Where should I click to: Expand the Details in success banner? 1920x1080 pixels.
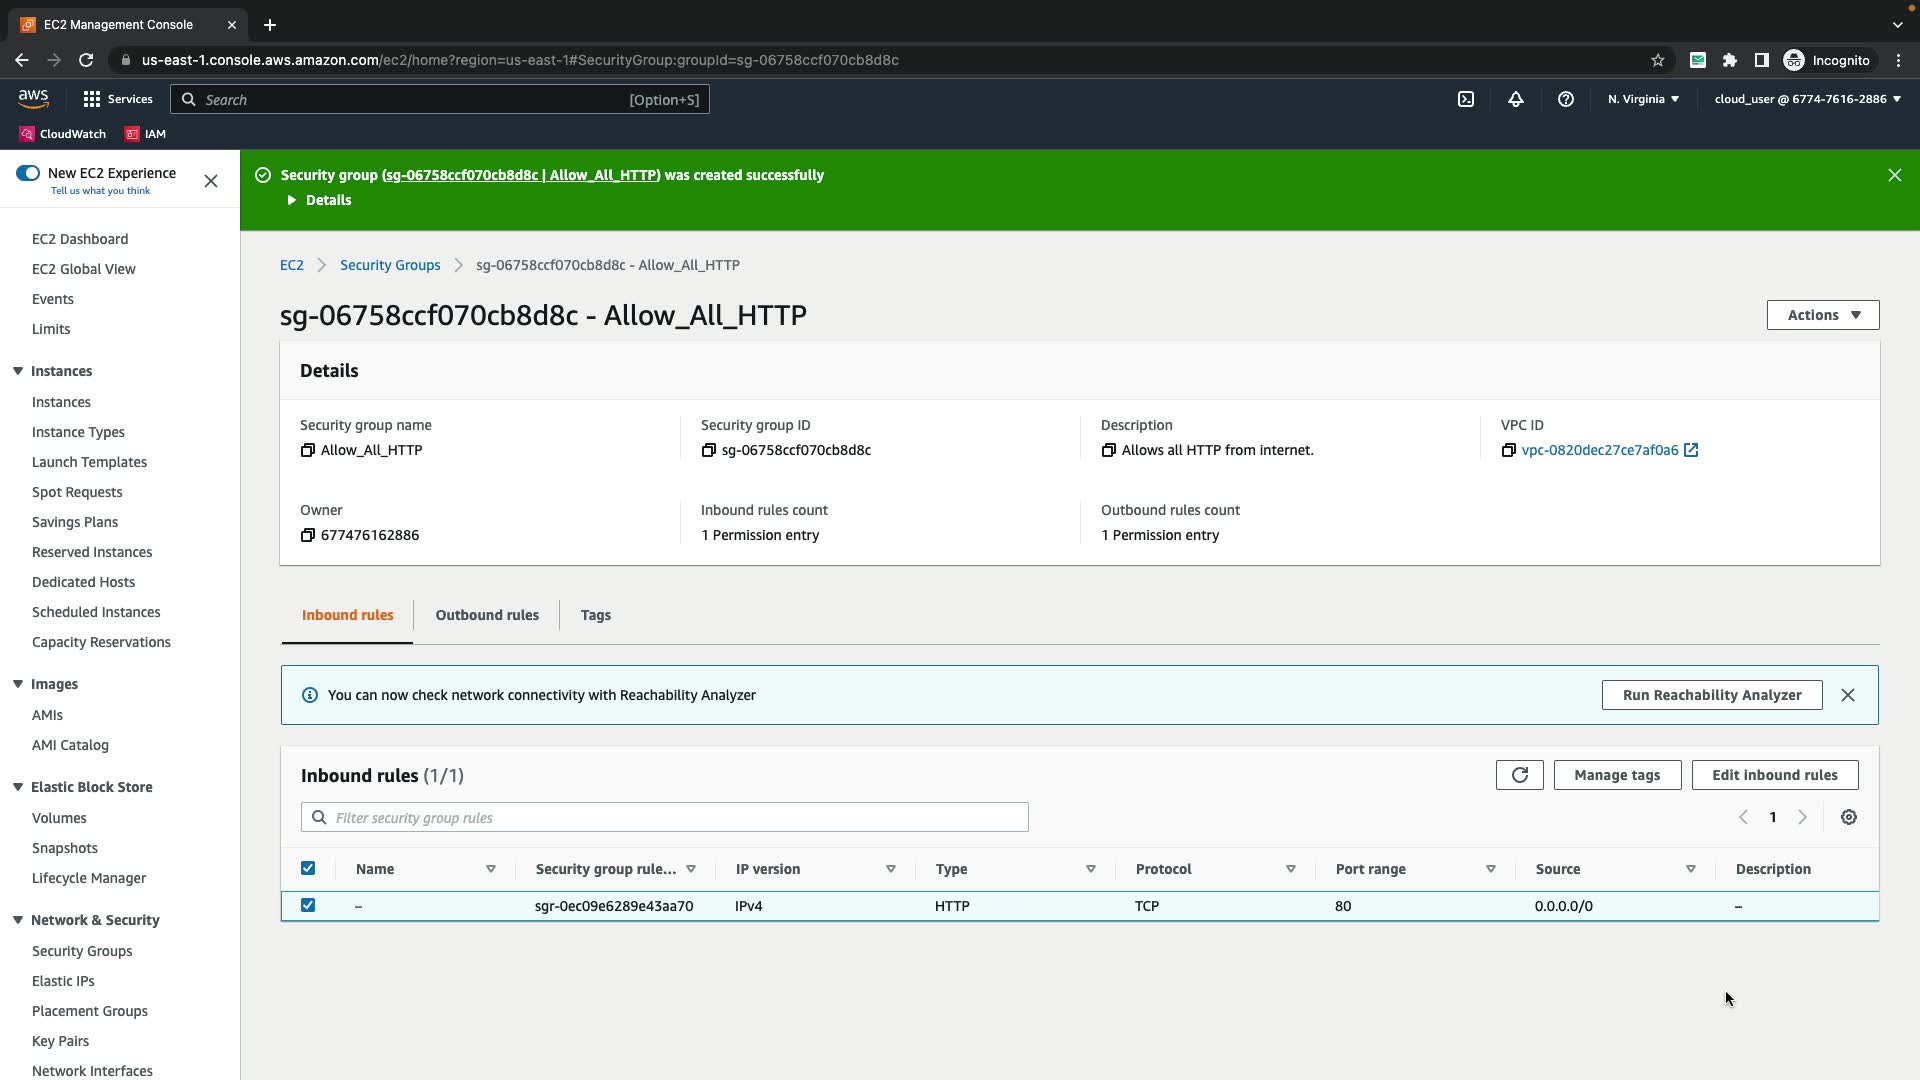pyautogui.click(x=319, y=200)
